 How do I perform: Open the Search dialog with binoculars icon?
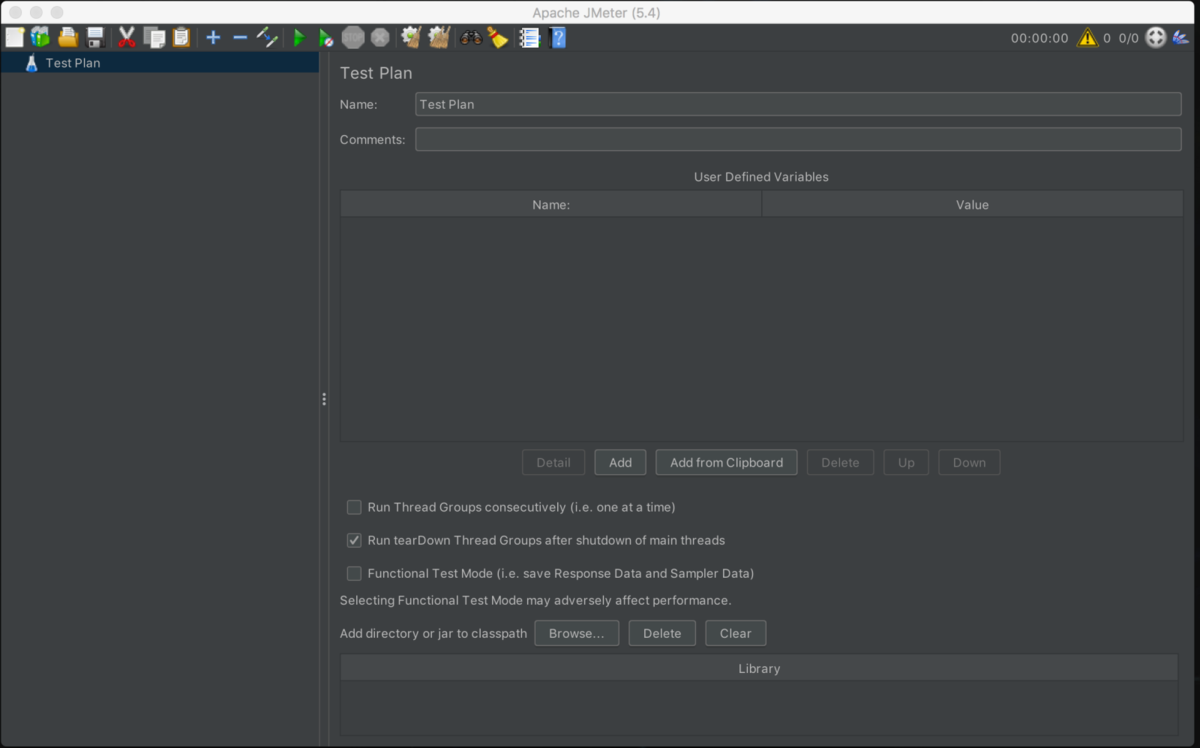470,37
